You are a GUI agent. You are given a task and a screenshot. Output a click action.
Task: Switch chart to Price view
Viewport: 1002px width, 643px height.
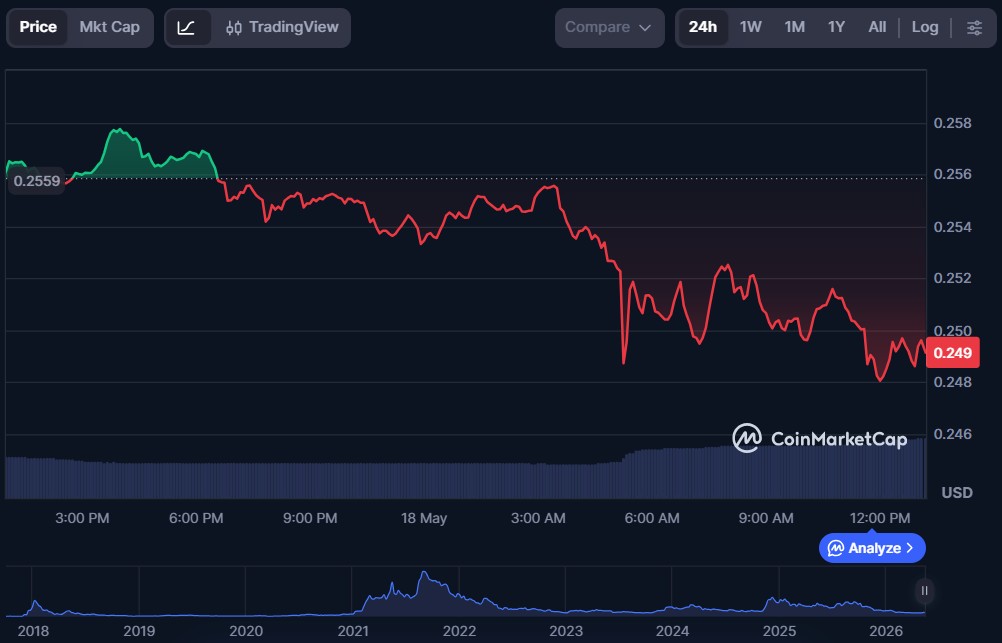[x=38, y=27]
